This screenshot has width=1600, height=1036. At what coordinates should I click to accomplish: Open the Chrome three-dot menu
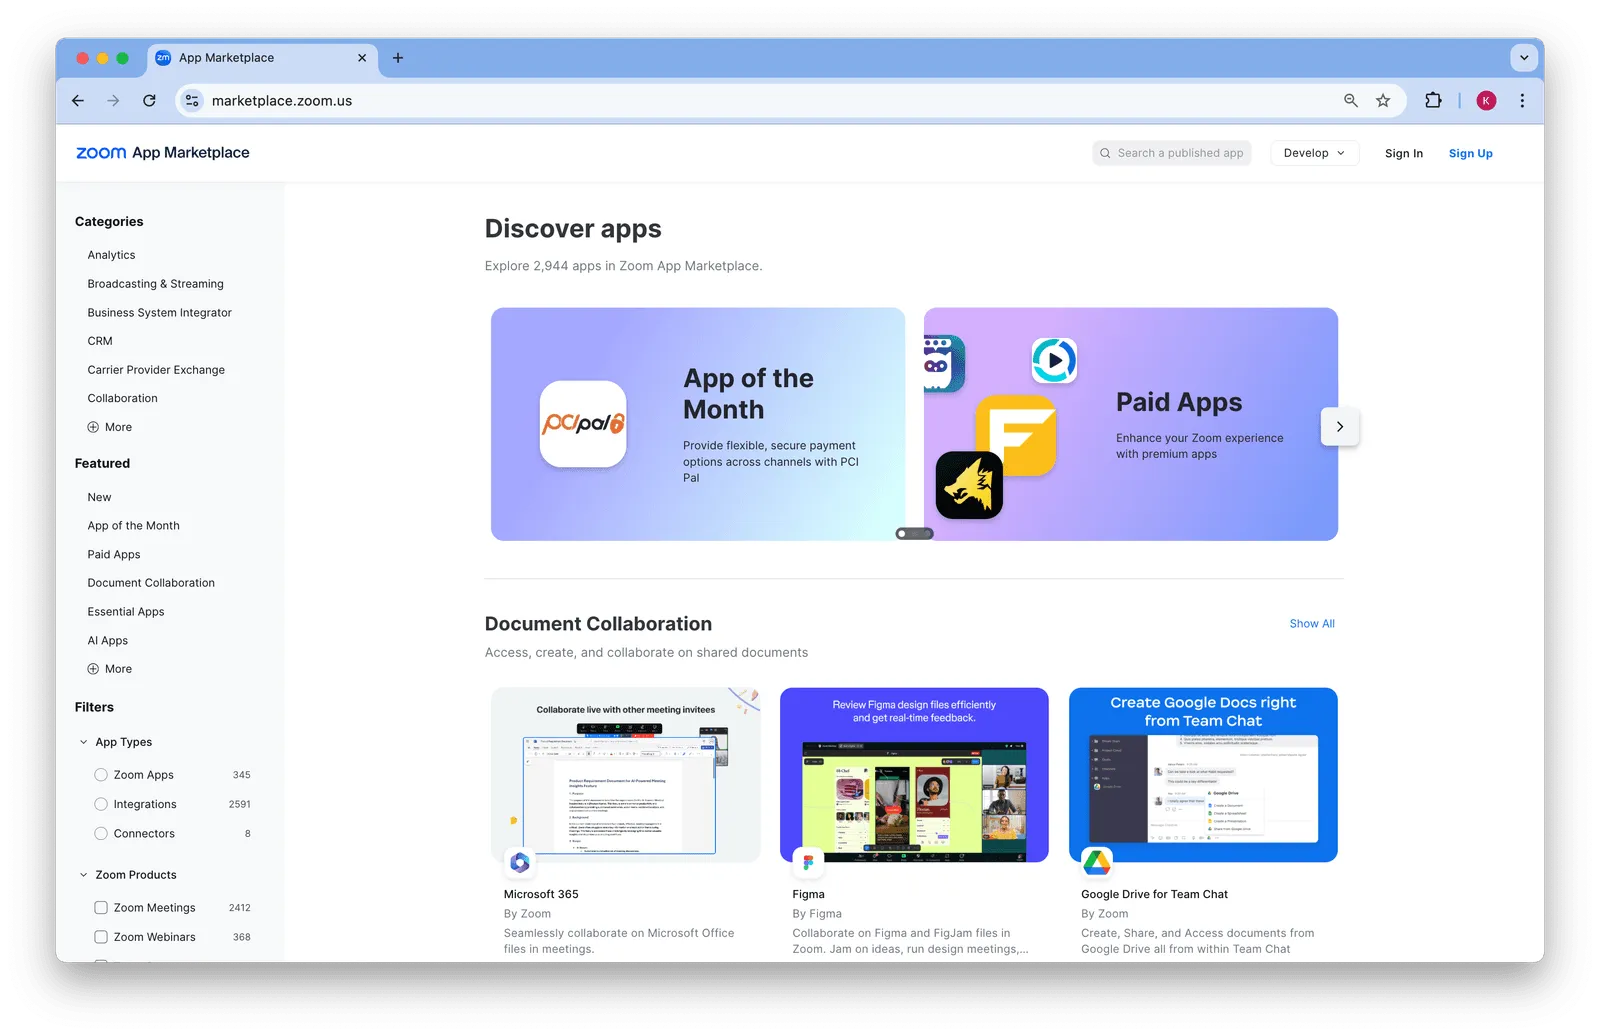(x=1522, y=101)
